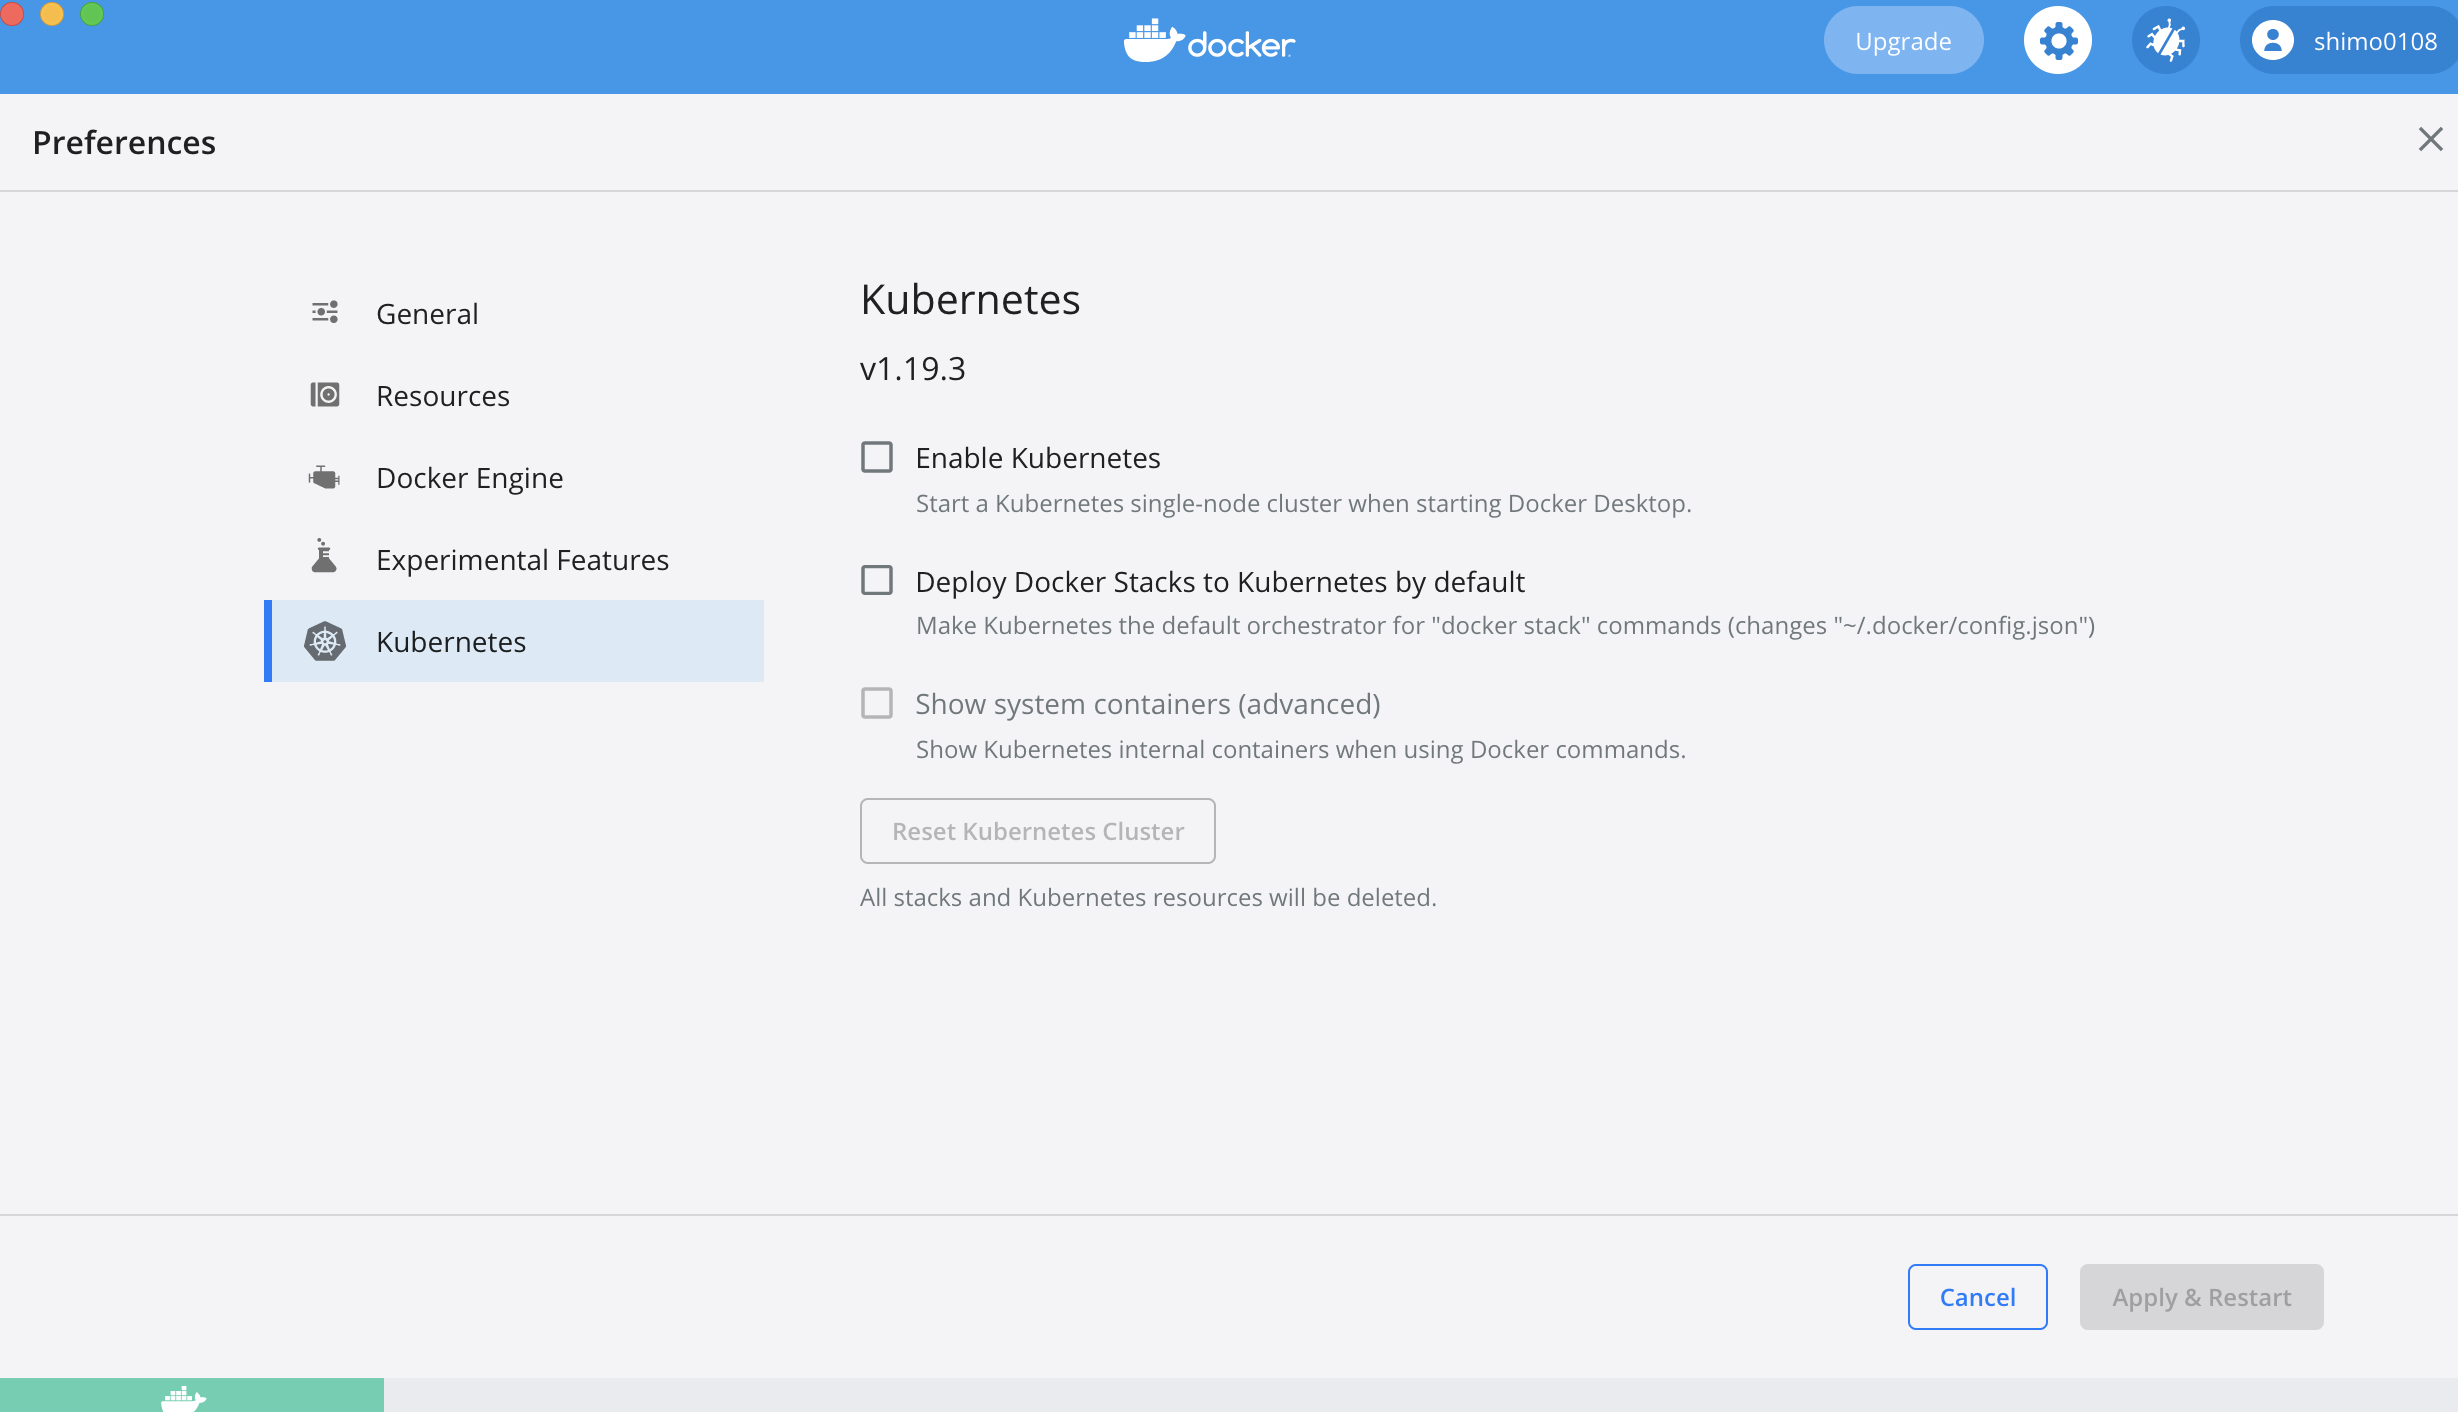Image resolution: width=2458 pixels, height=1412 pixels.
Task: Open Experimental Features section
Action: (x=522, y=560)
